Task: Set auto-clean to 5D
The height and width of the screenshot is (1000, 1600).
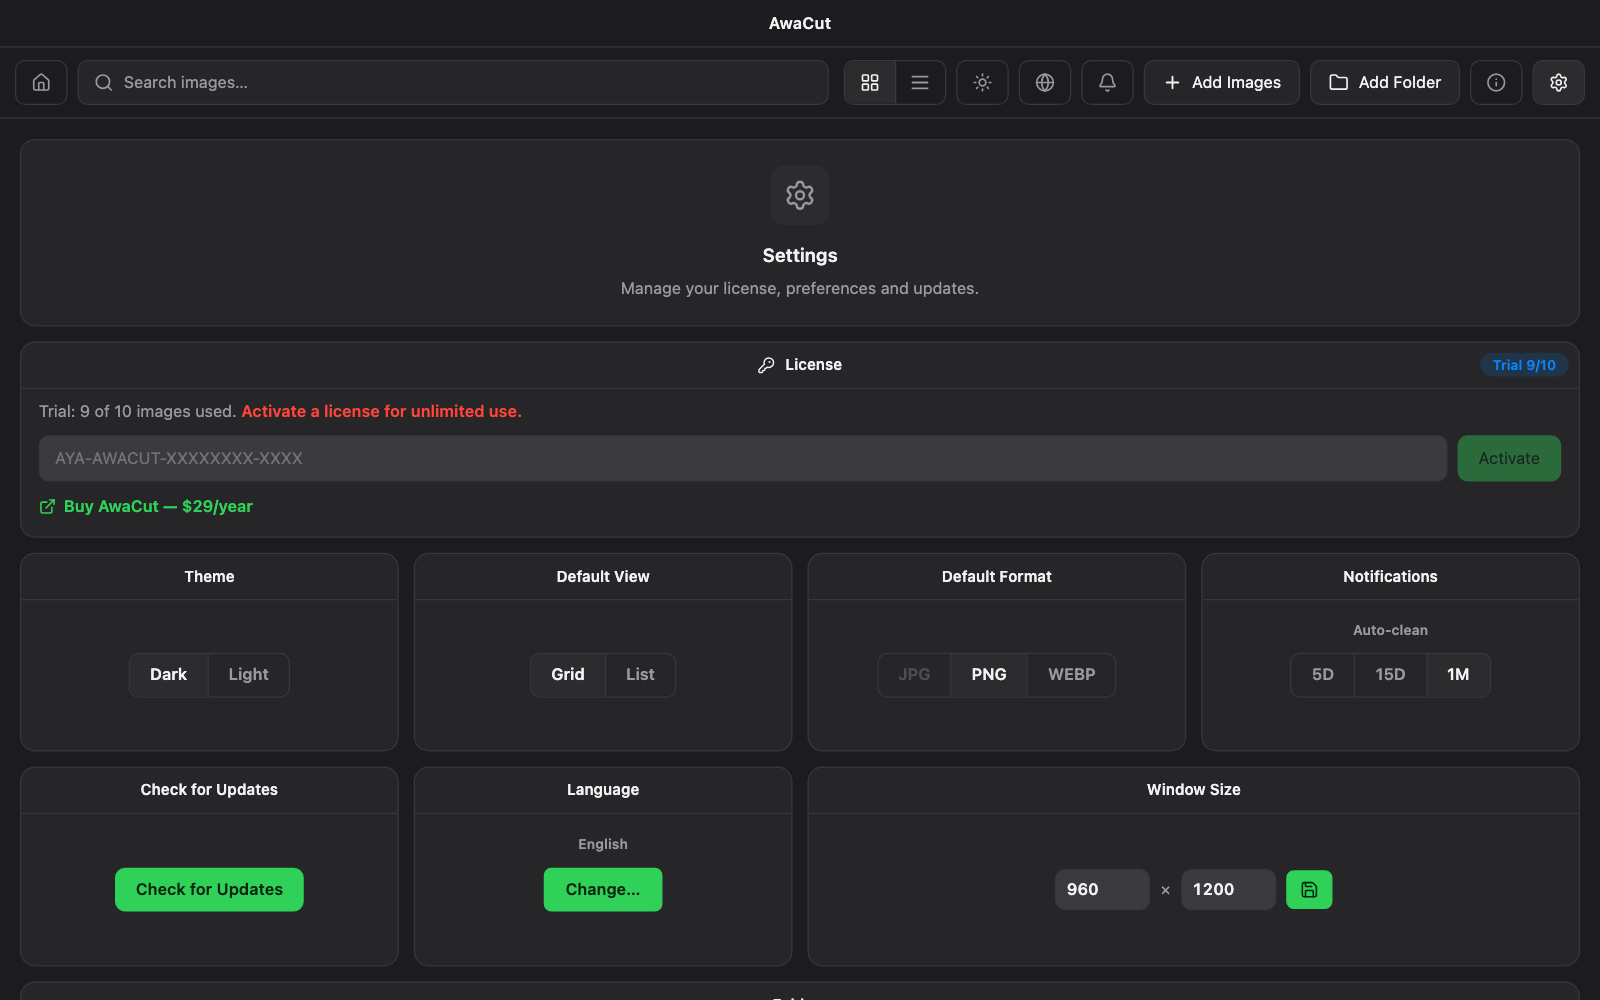Action: 1322,675
